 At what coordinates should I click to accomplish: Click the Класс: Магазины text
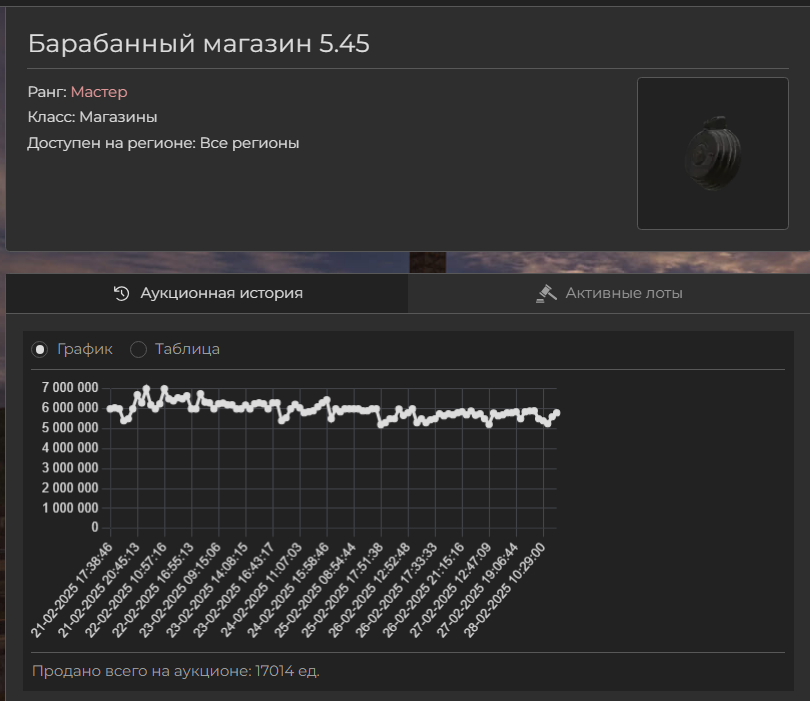92,117
